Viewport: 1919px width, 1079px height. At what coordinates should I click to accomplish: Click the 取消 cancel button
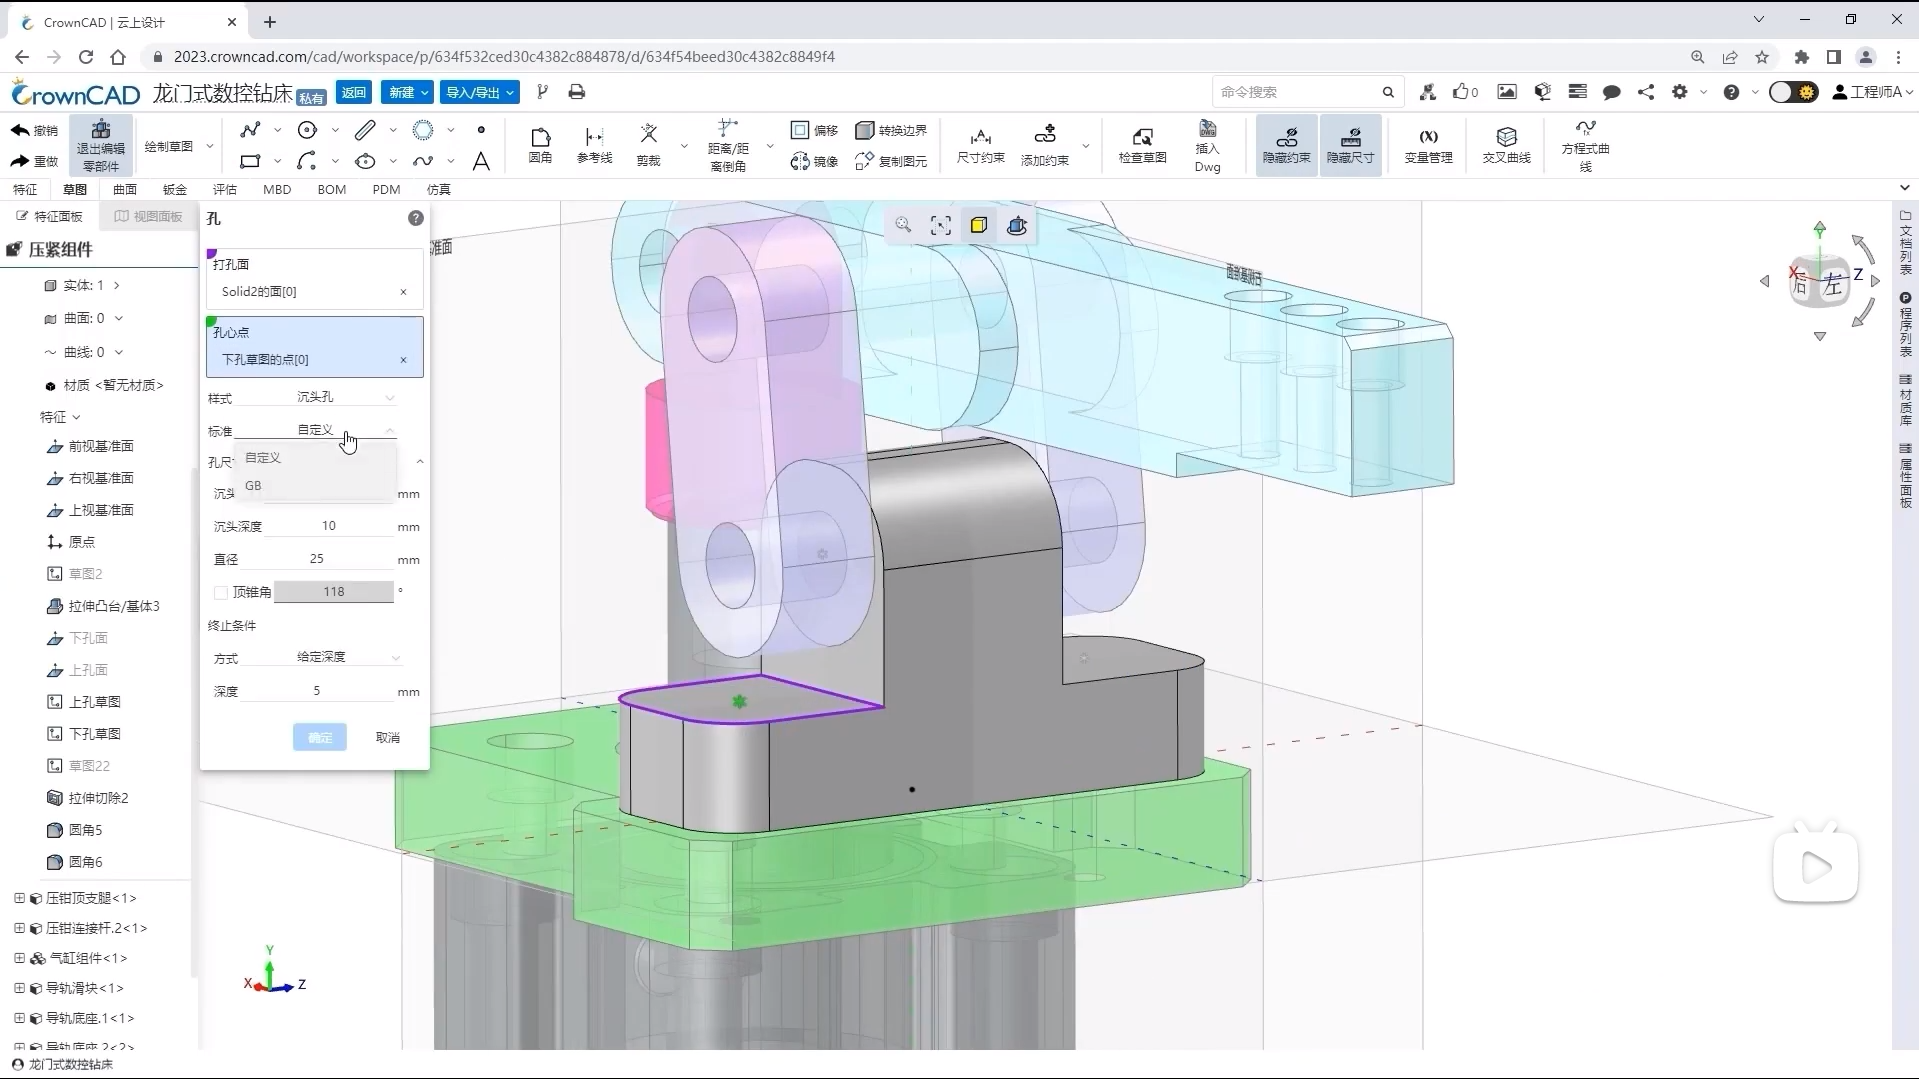click(387, 738)
